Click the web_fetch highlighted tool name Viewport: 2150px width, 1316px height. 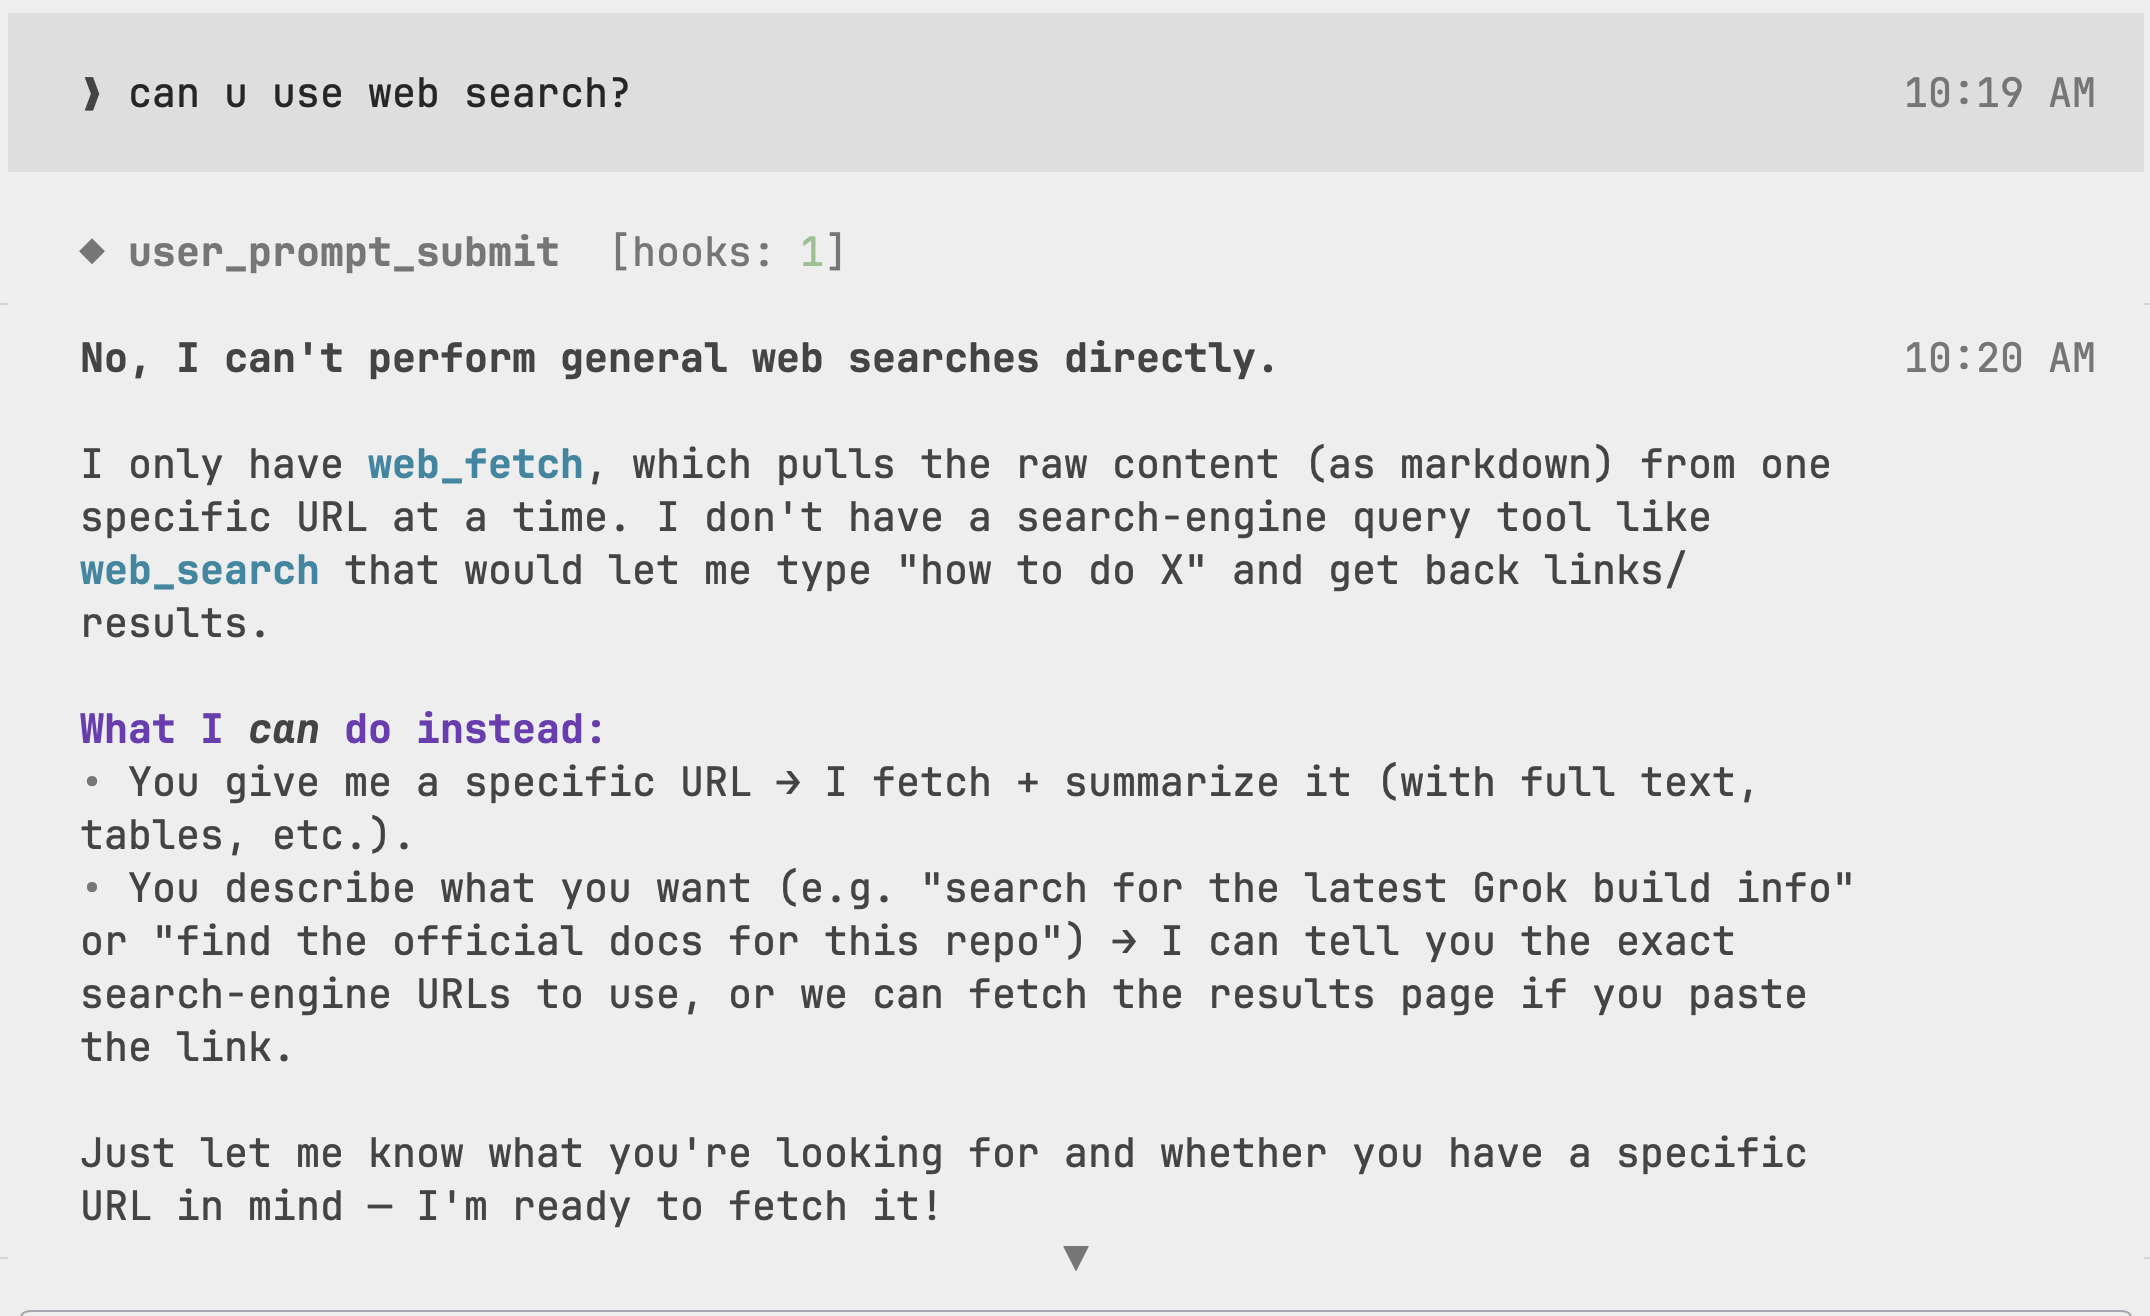476,465
